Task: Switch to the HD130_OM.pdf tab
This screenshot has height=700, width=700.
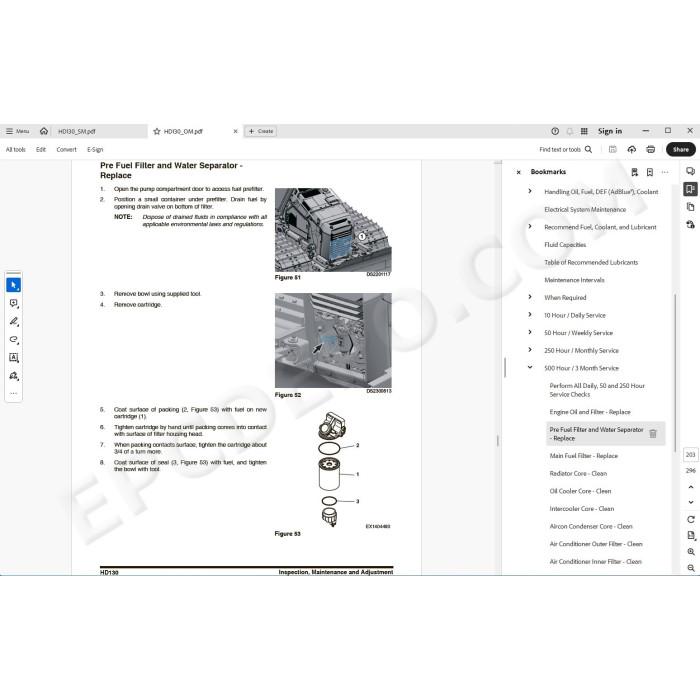Action: [x=183, y=131]
